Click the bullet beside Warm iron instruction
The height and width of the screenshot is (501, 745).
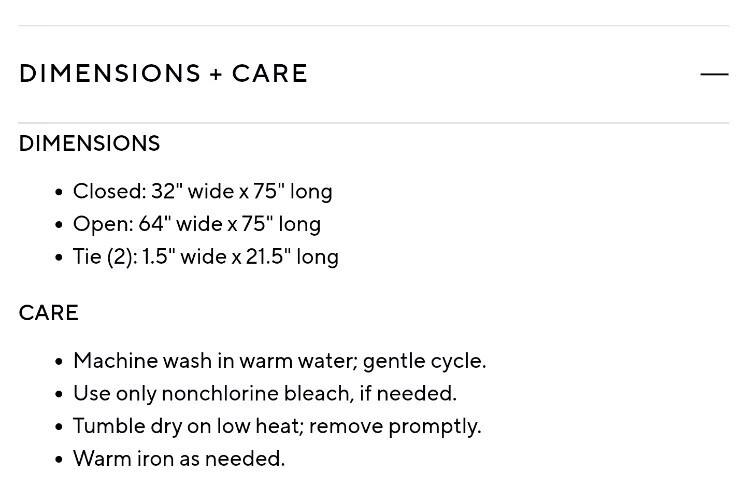[59, 460]
